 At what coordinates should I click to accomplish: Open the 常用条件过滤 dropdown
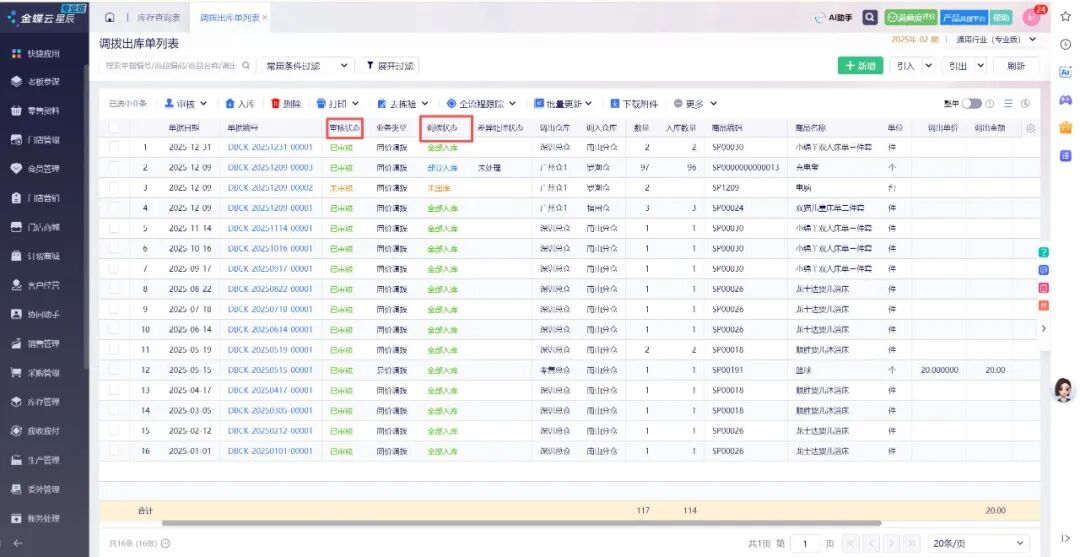(307, 66)
